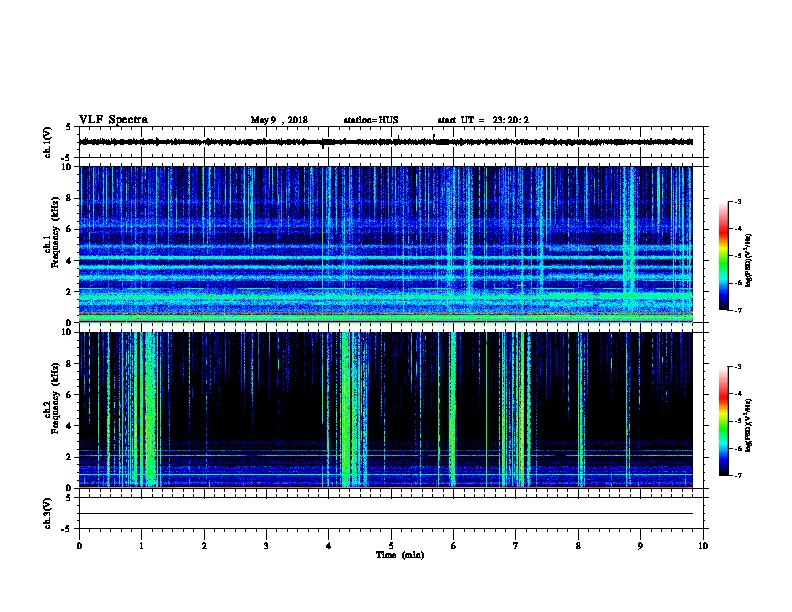Click the "station=HUS" header label

tap(371, 120)
